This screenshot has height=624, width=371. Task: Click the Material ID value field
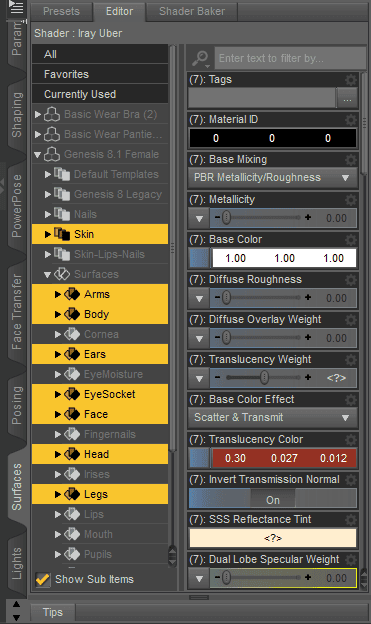point(273,138)
